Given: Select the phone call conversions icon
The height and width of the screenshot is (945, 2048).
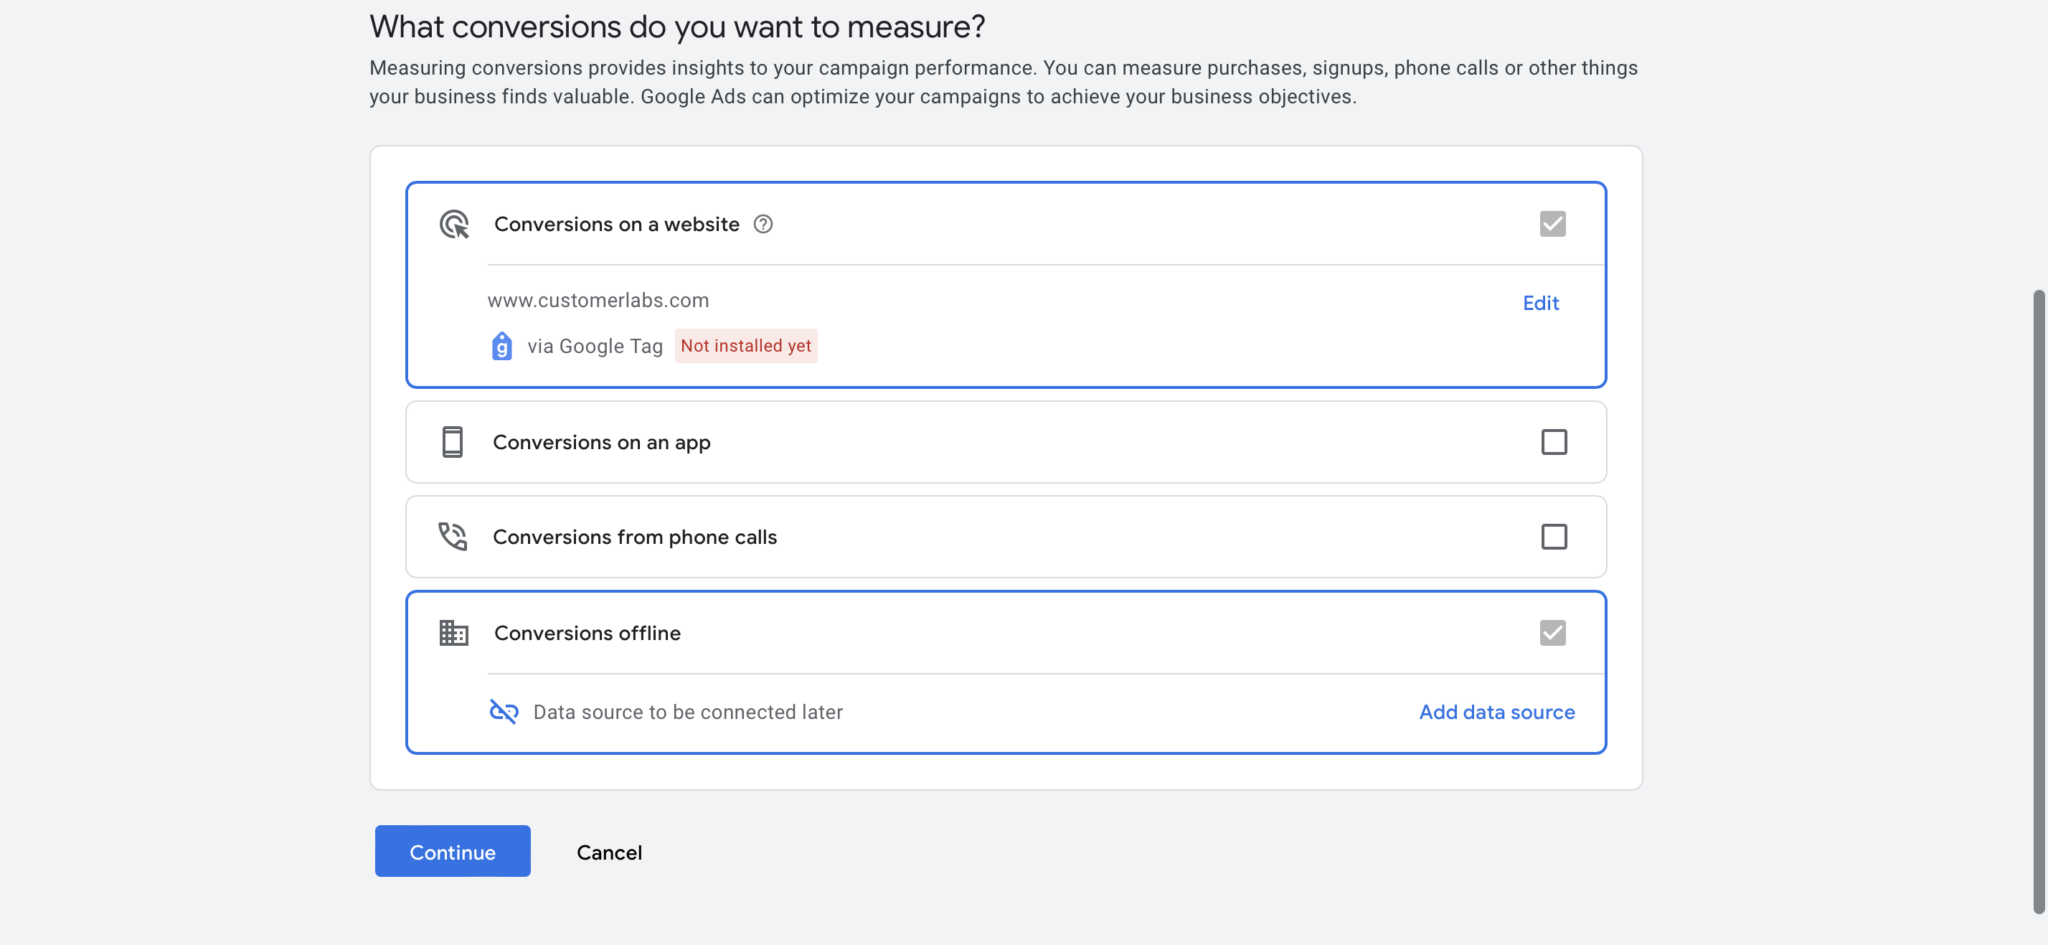Looking at the screenshot, I should pos(453,536).
